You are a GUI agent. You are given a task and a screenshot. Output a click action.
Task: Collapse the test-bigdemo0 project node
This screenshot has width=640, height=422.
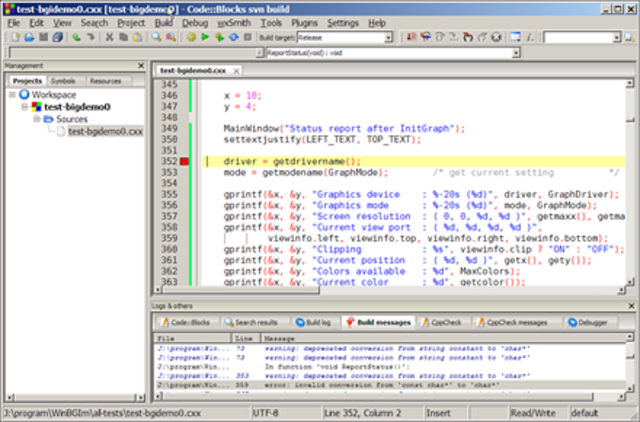(24, 107)
